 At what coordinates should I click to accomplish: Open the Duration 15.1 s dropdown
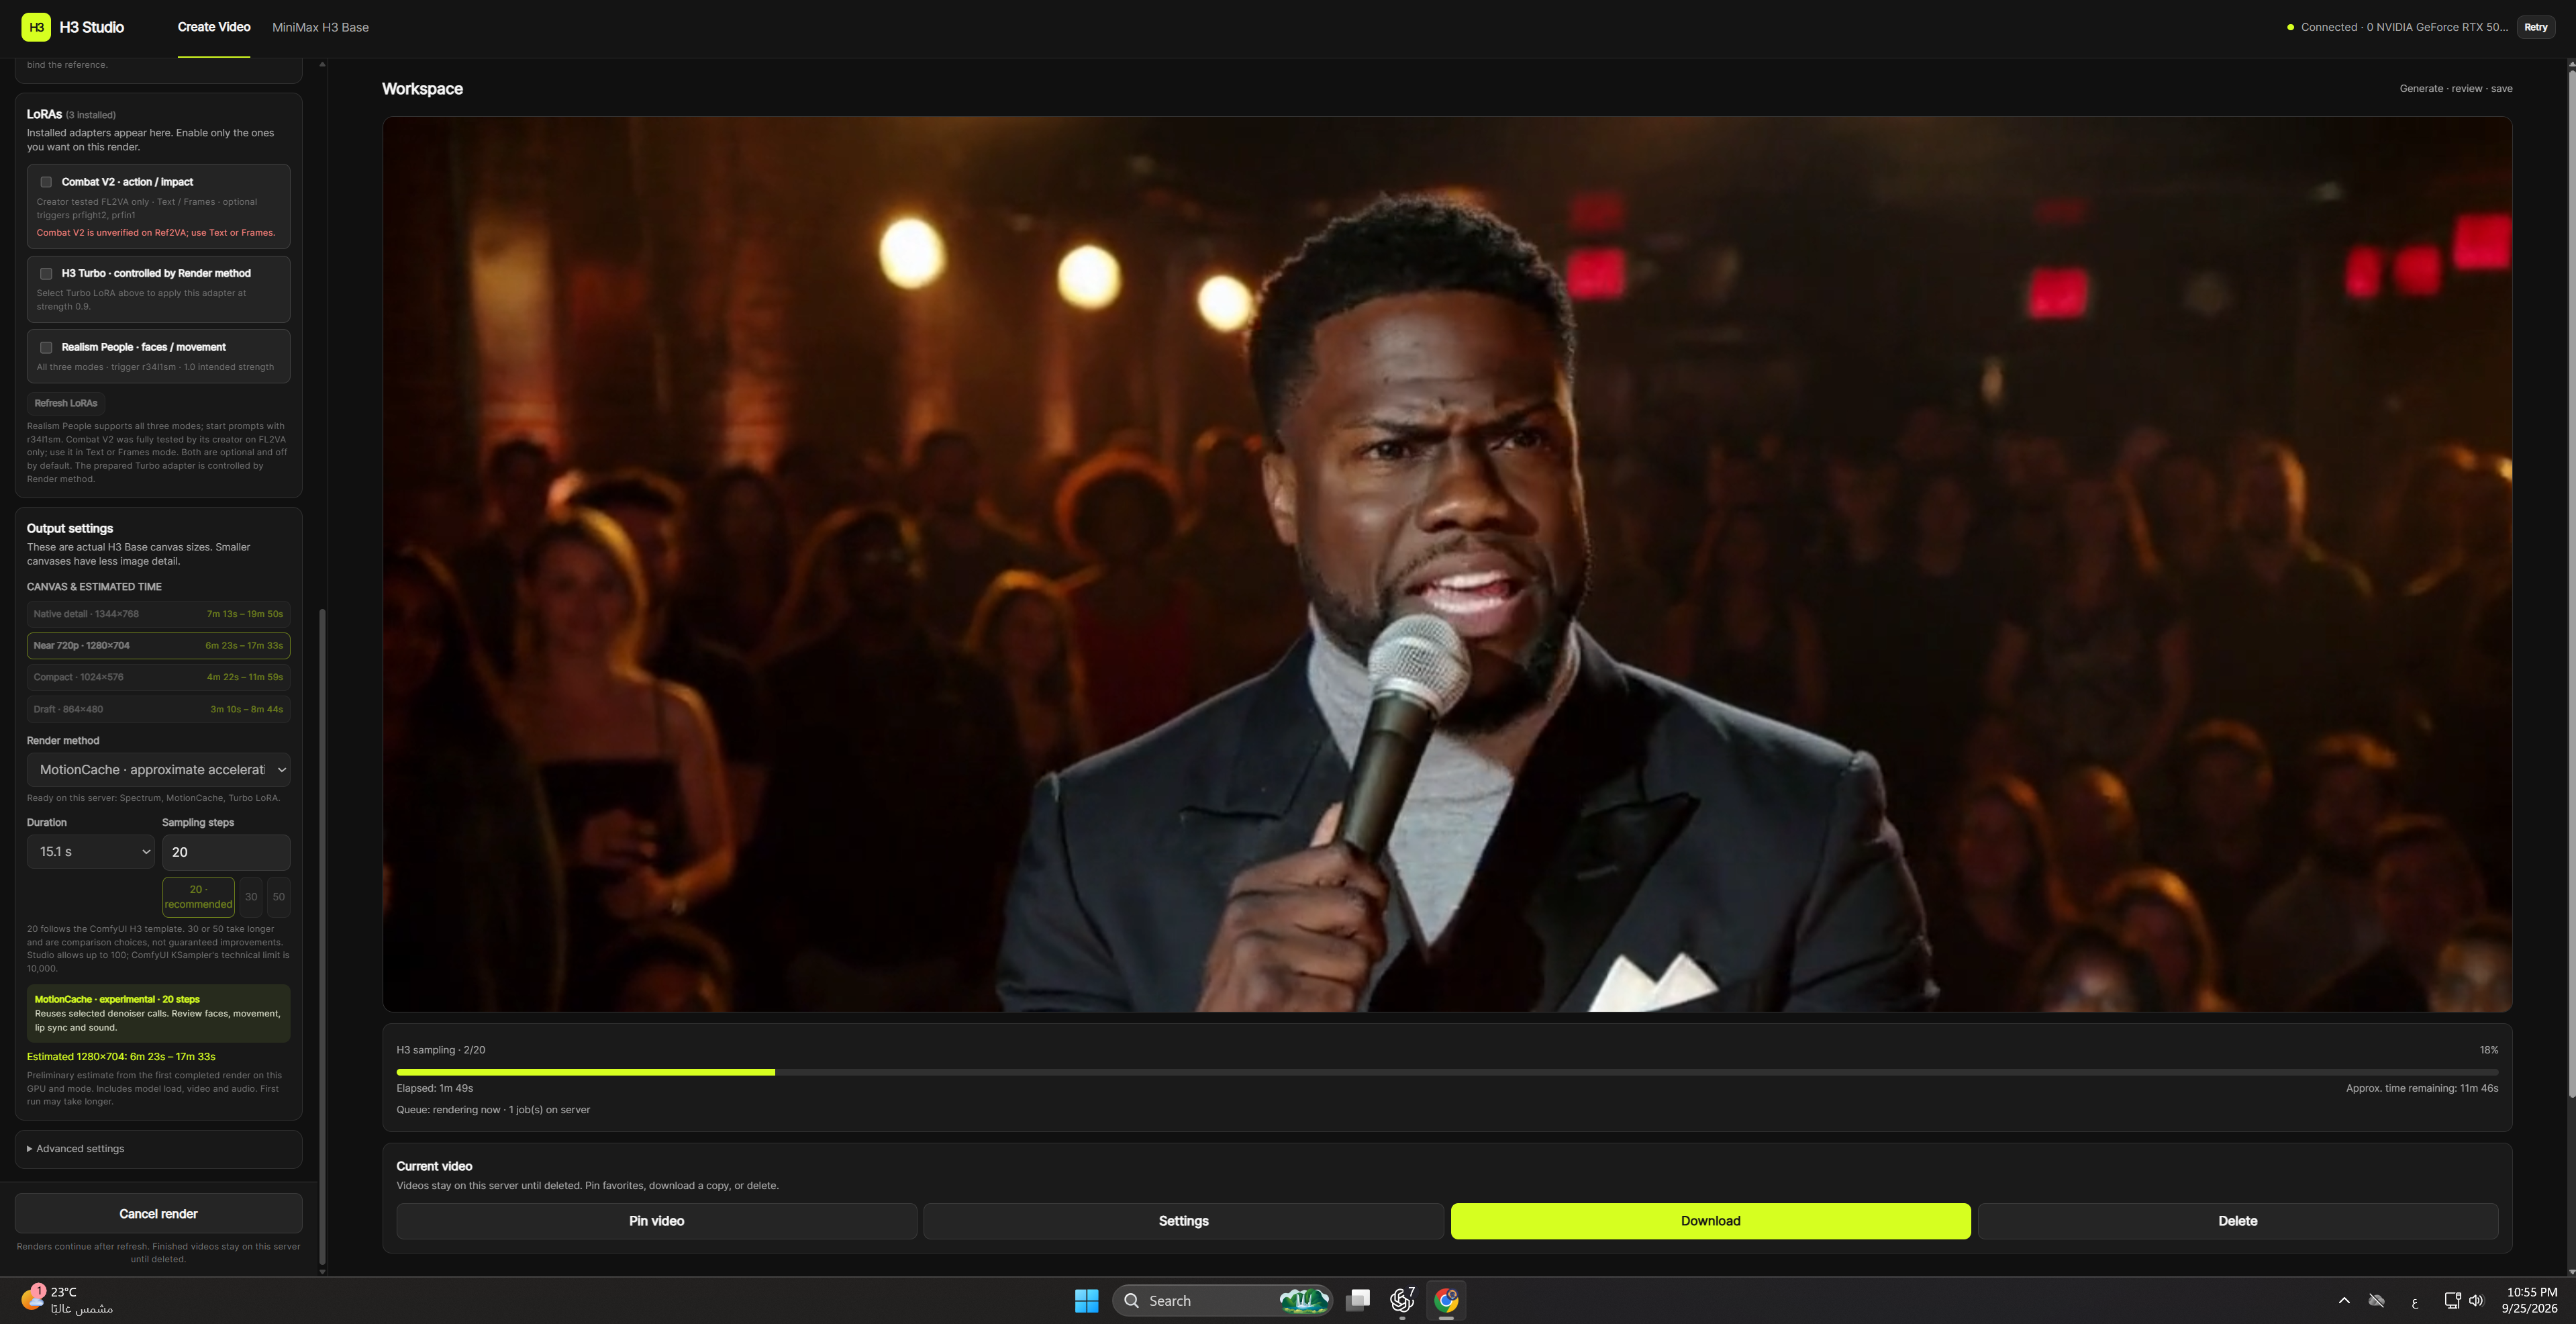(x=90, y=851)
